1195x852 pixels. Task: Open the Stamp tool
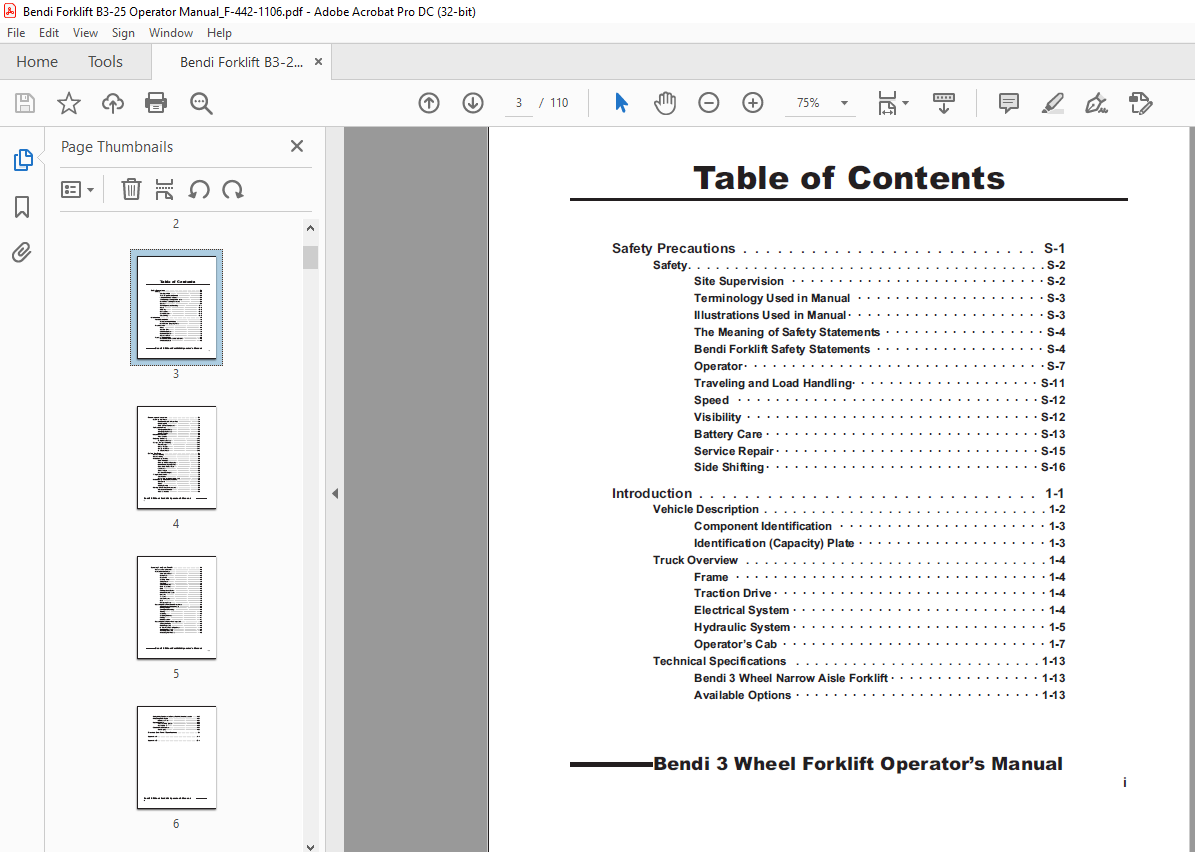pos(1140,103)
